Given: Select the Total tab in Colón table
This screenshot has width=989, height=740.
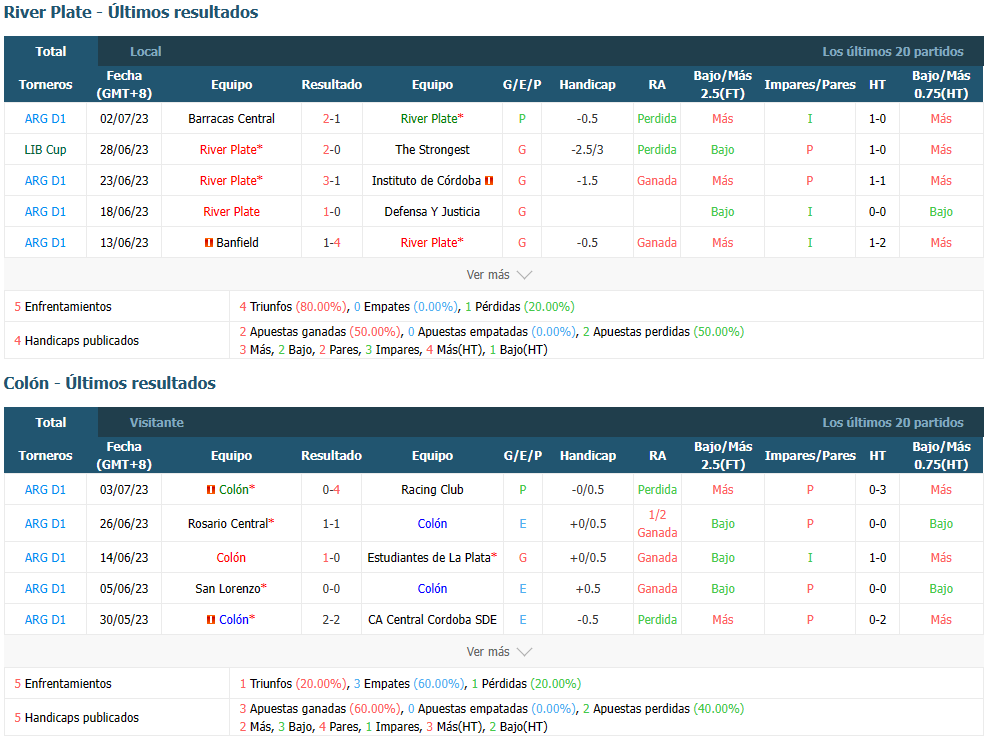Looking at the screenshot, I should click(50, 423).
